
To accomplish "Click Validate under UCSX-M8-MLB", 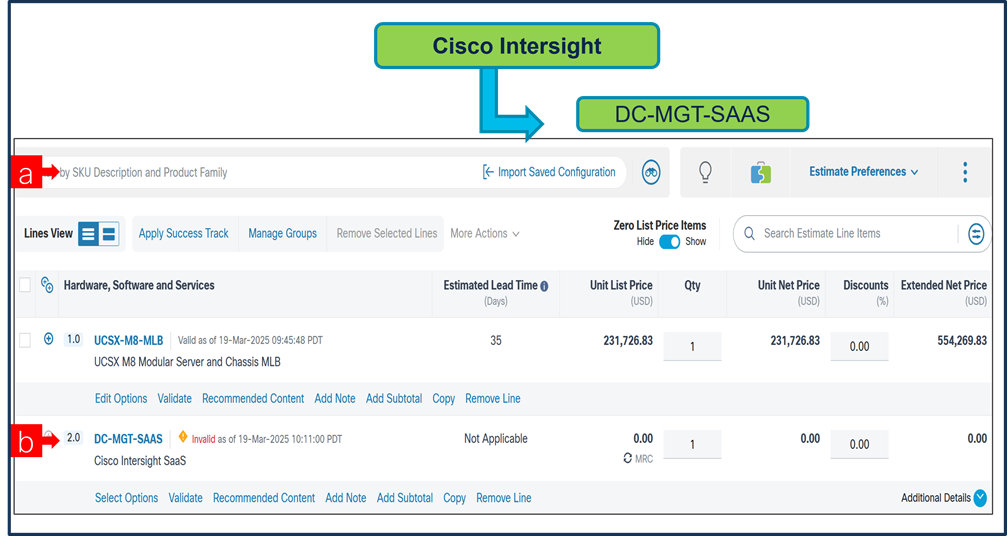I will (175, 399).
